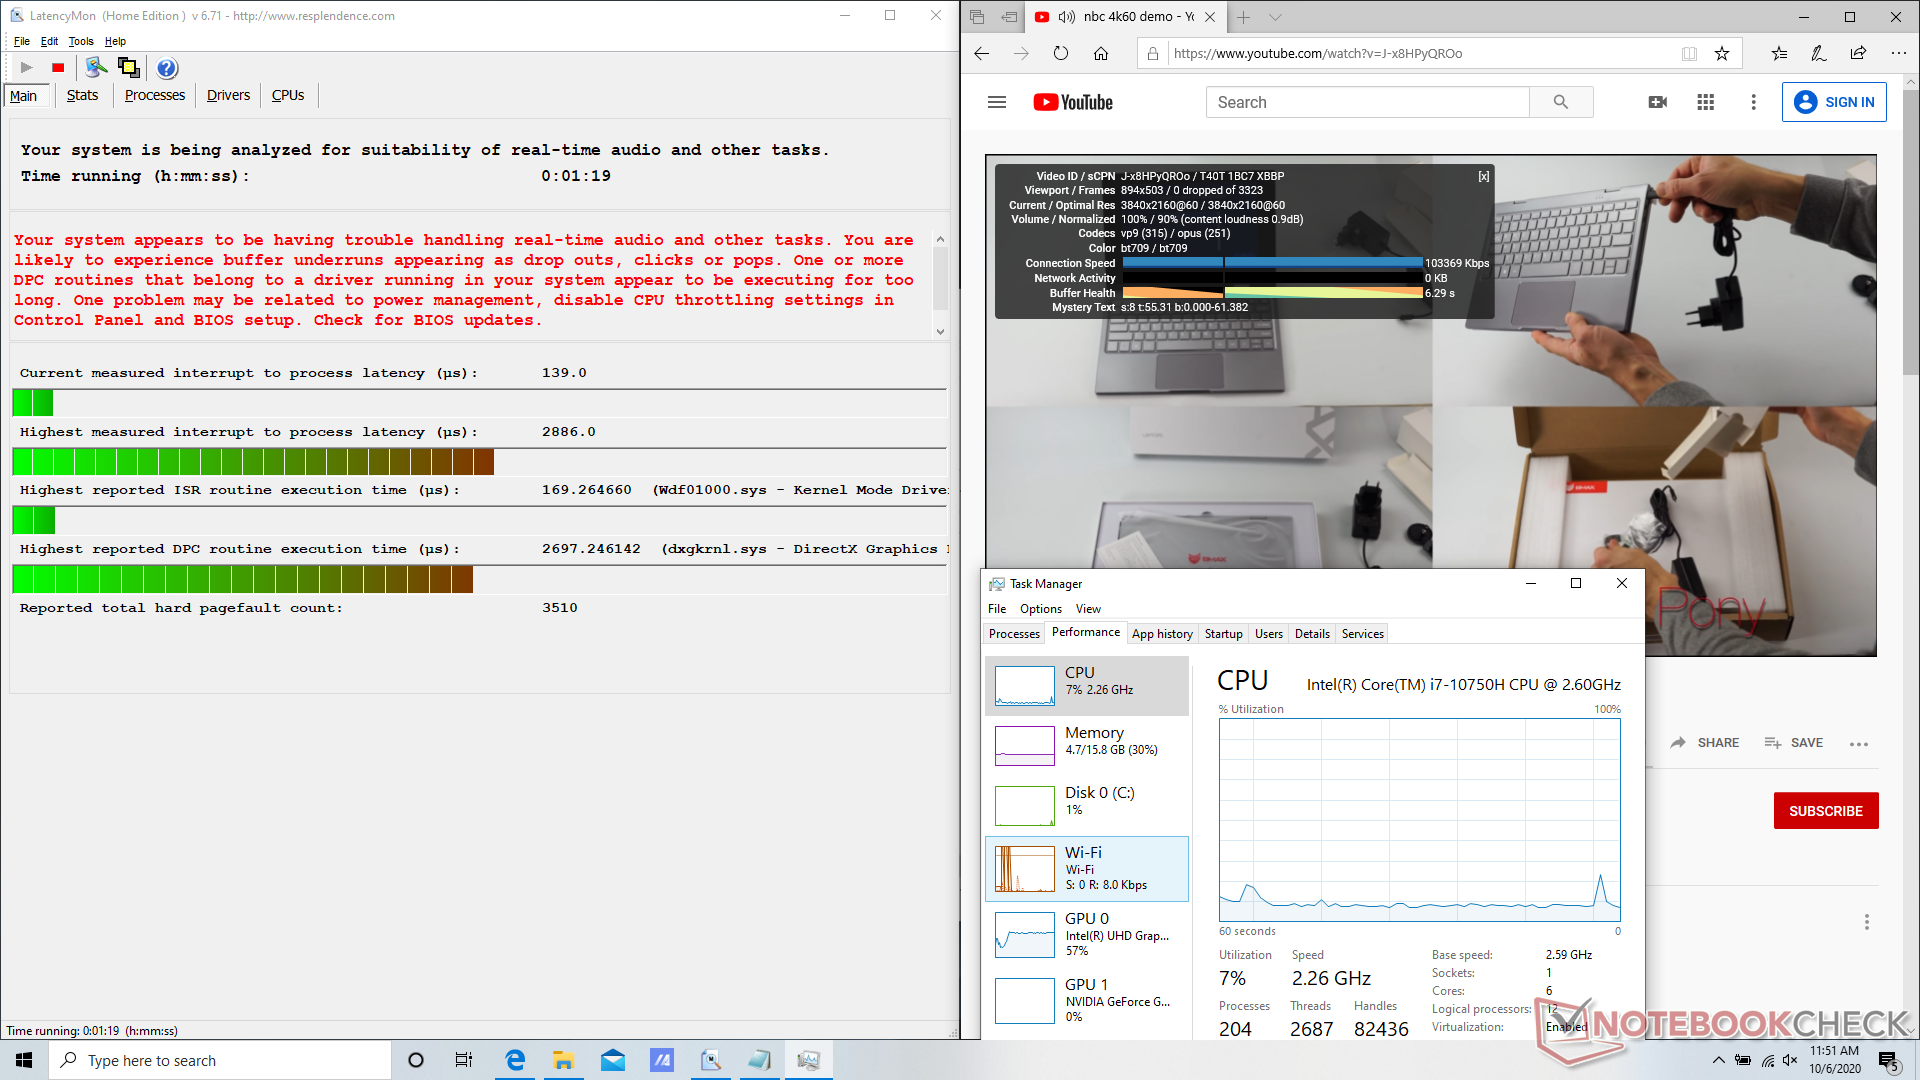Open YouTube three-dot settings menu
This screenshot has height=1080, width=1920.
coord(1753,102)
